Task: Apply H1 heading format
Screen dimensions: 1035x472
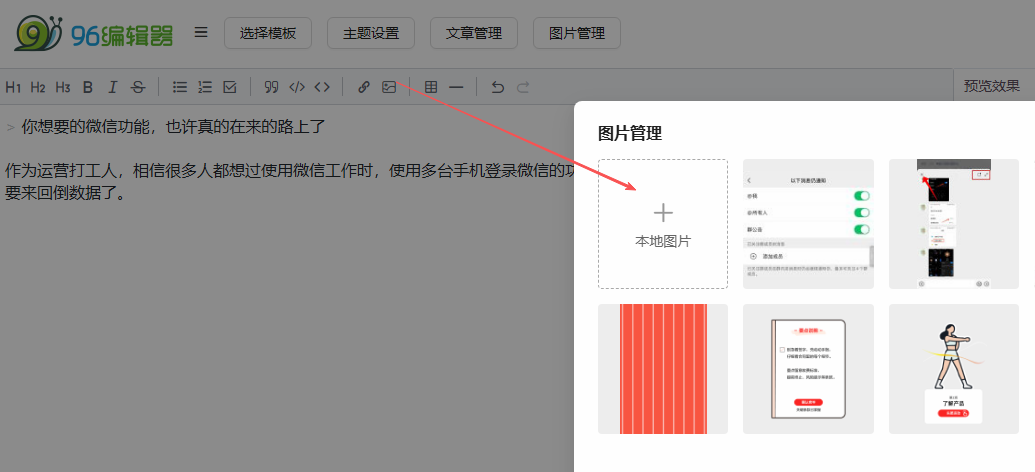Action: point(13,87)
